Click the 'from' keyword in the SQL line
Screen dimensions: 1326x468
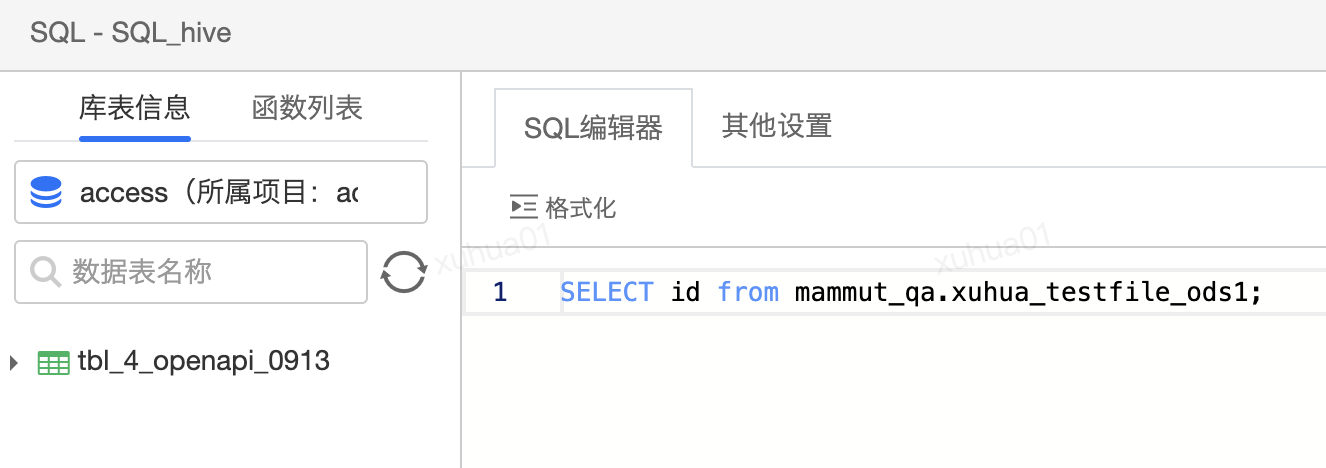coord(748,292)
